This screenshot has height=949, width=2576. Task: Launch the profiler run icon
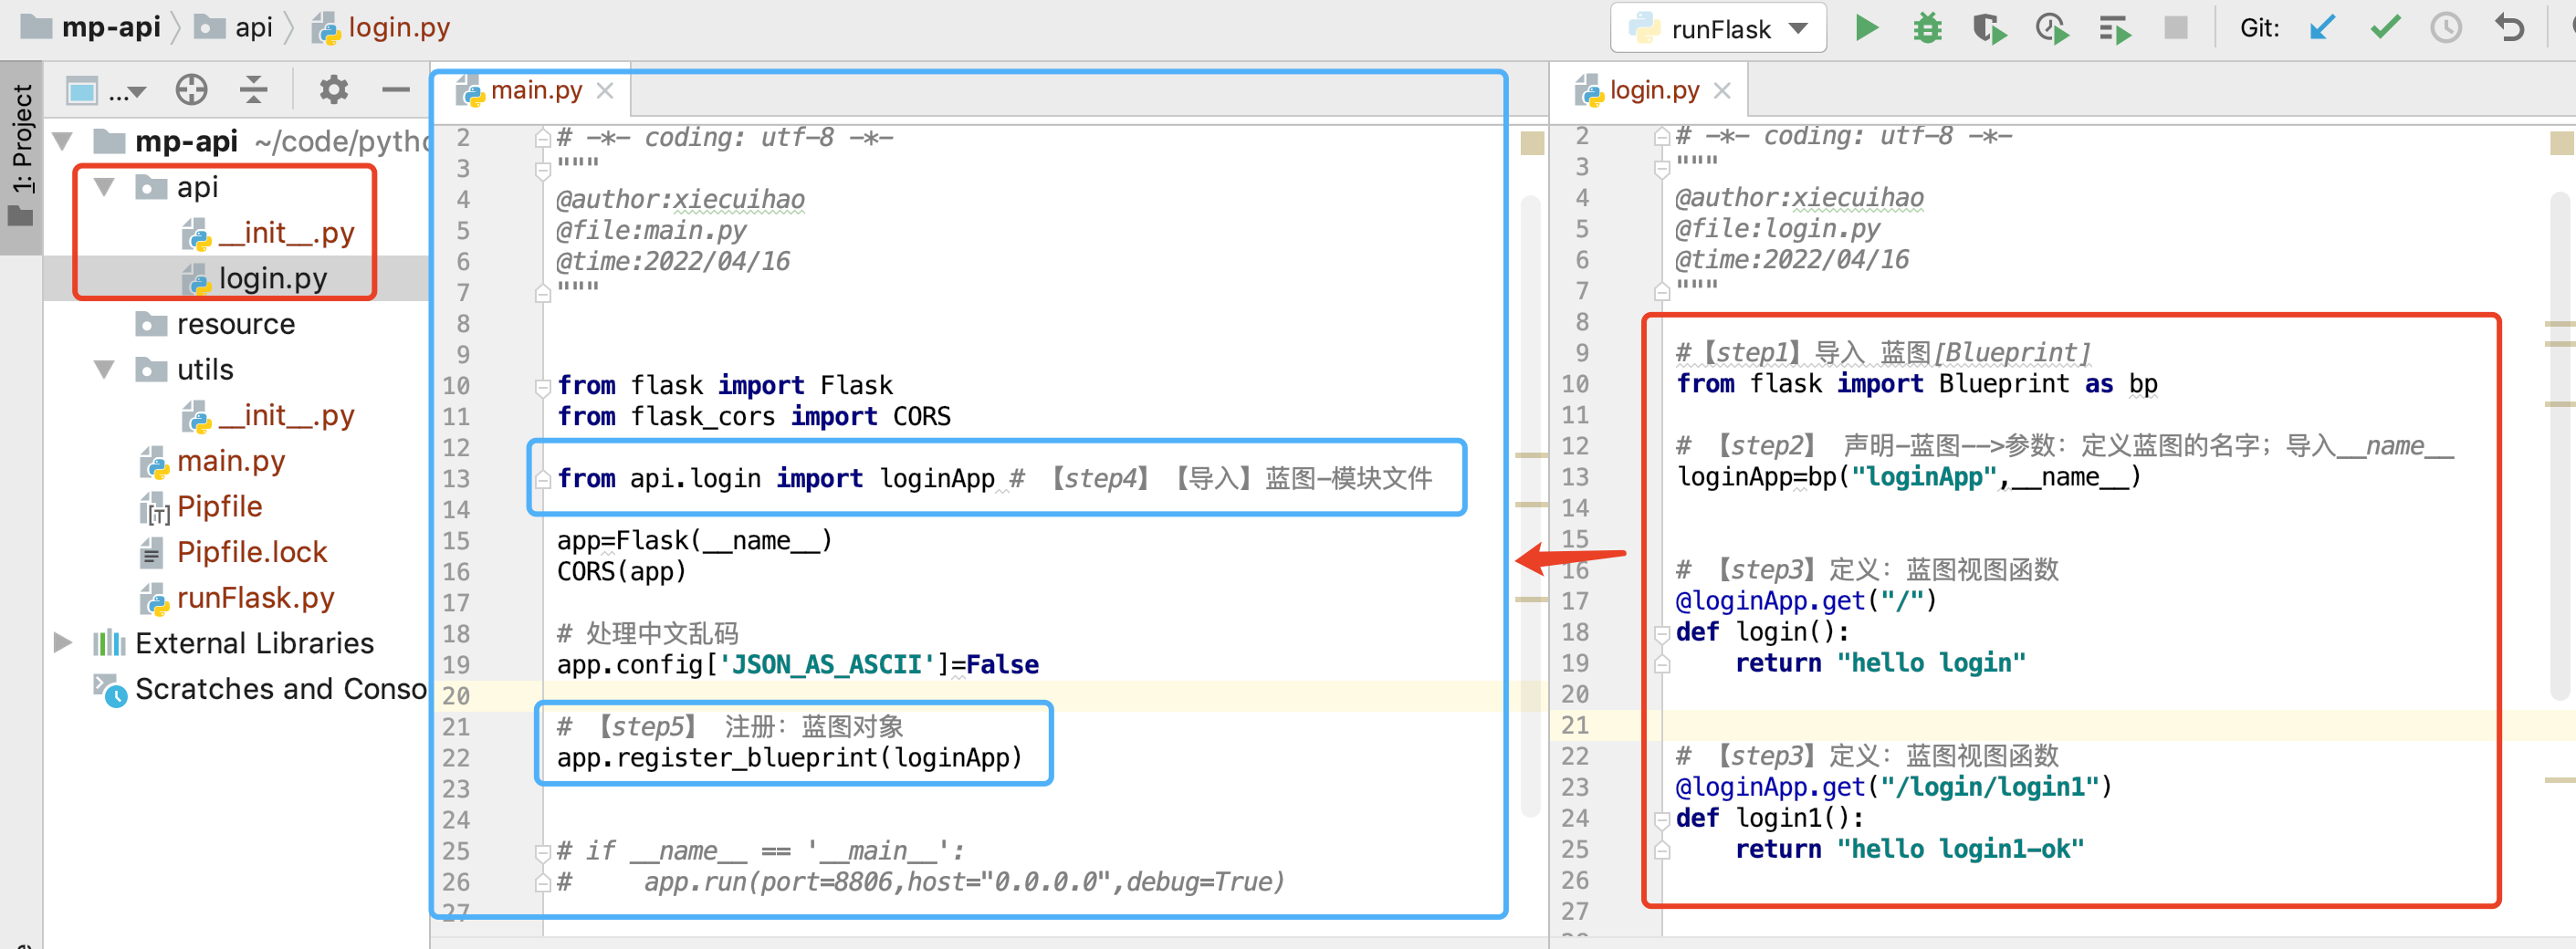click(x=2051, y=28)
